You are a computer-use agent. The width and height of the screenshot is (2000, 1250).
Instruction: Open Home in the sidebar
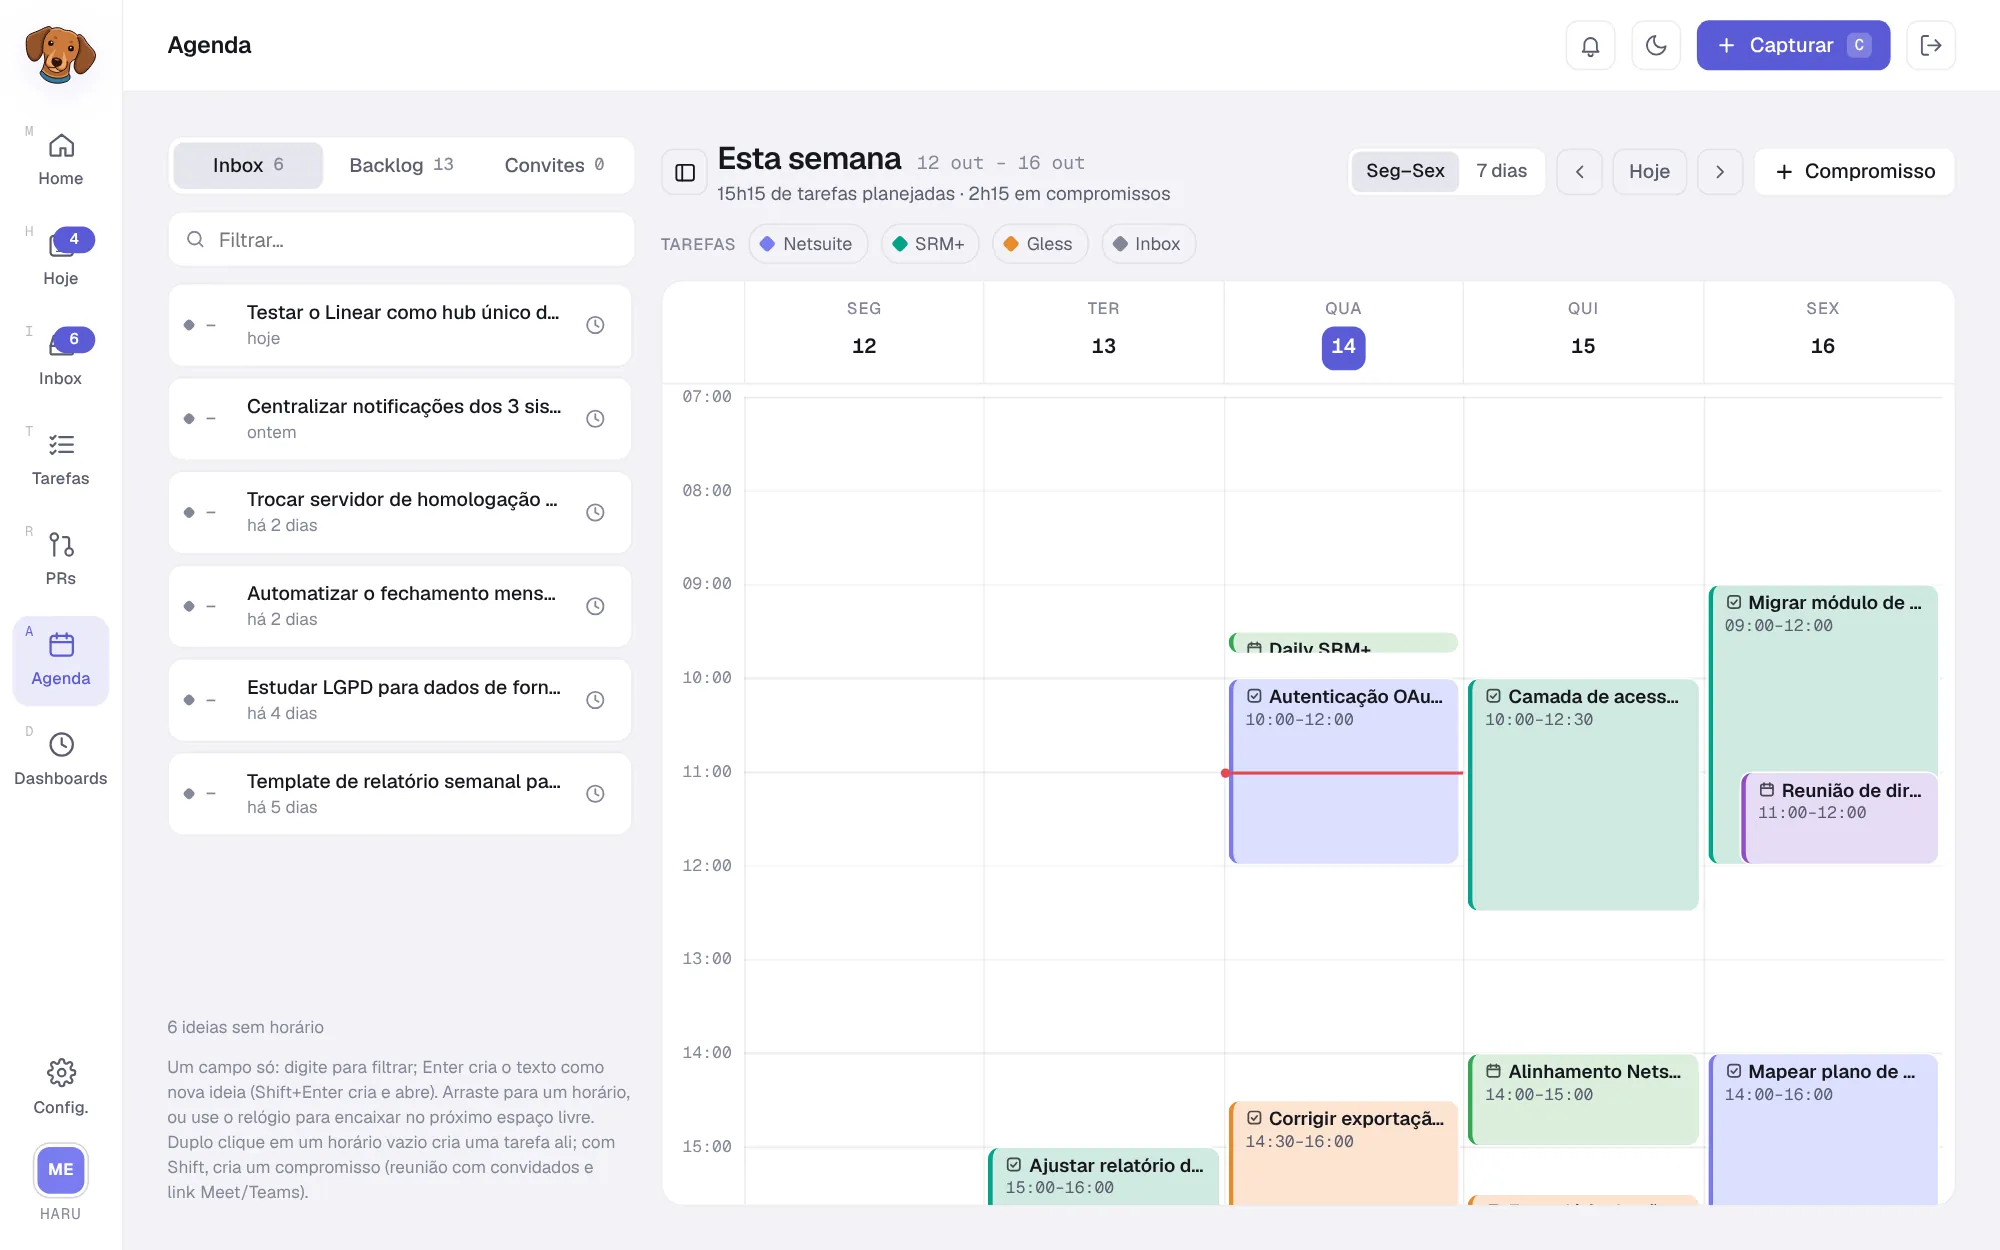61,159
